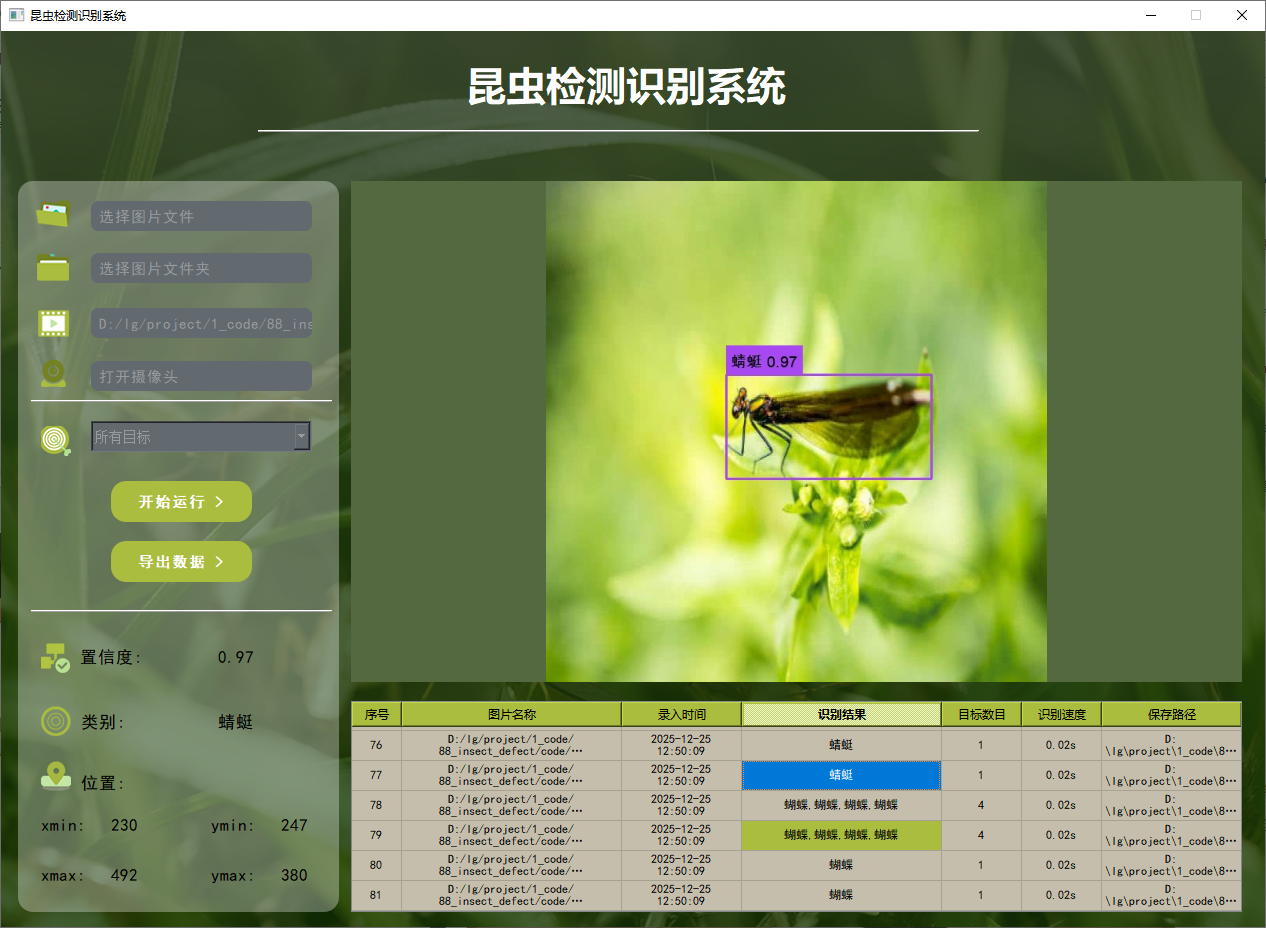This screenshot has width=1266, height=928.
Task: Click the confidence icon beside 置信度
Action: coord(54,657)
